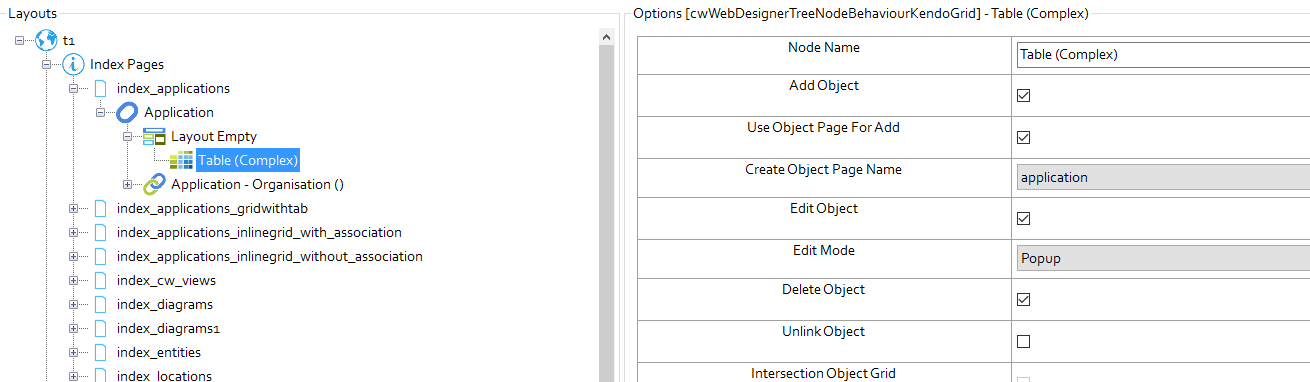Click the globe icon next to t1
Image resolution: width=1310 pixels, height=382 pixels.
point(47,40)
